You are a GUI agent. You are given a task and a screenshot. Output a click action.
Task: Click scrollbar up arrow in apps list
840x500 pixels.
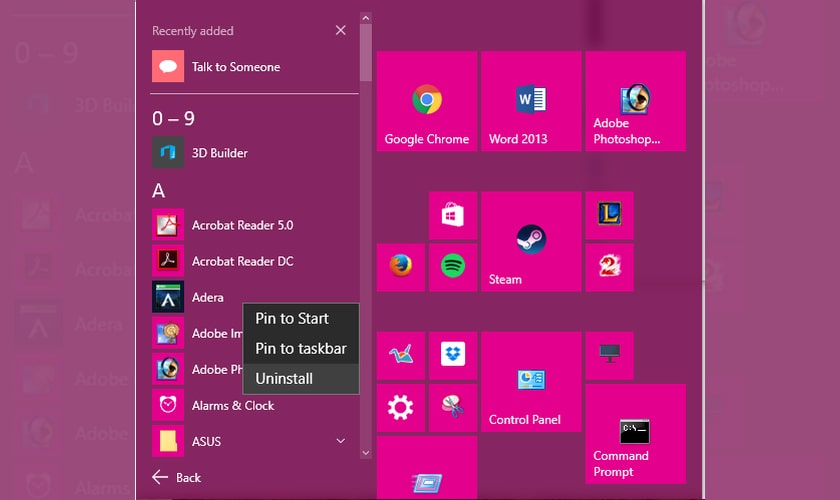(x=366, y=18)
